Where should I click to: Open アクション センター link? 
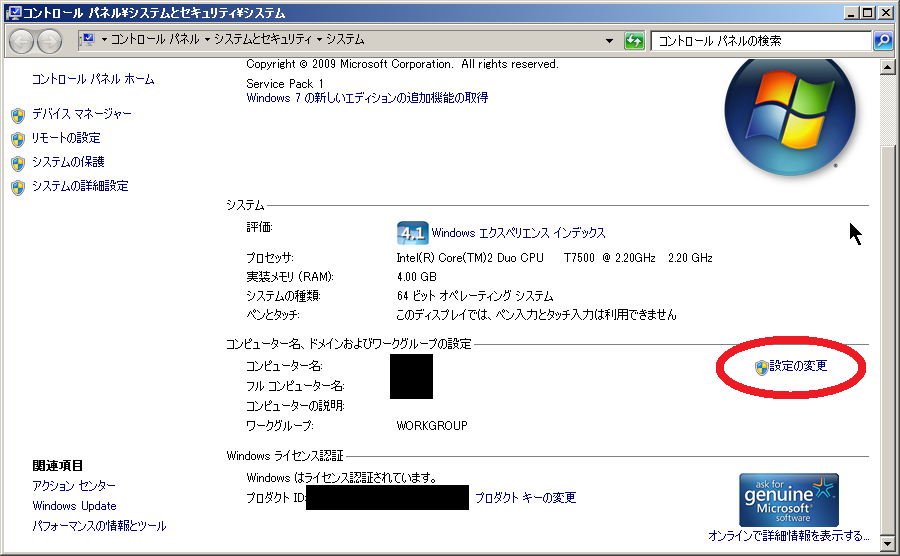[x=74, y=485]
